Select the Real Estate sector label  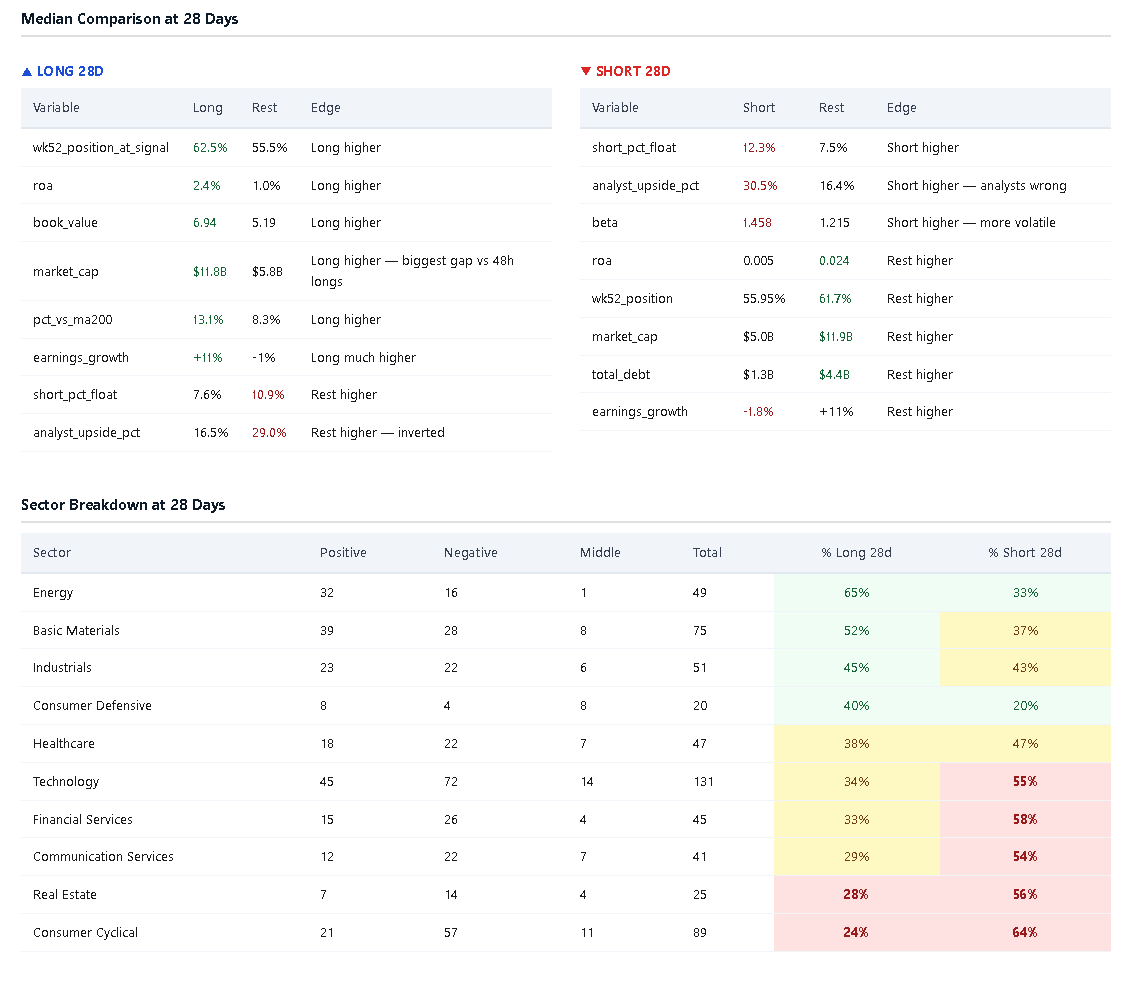point(64,895)
